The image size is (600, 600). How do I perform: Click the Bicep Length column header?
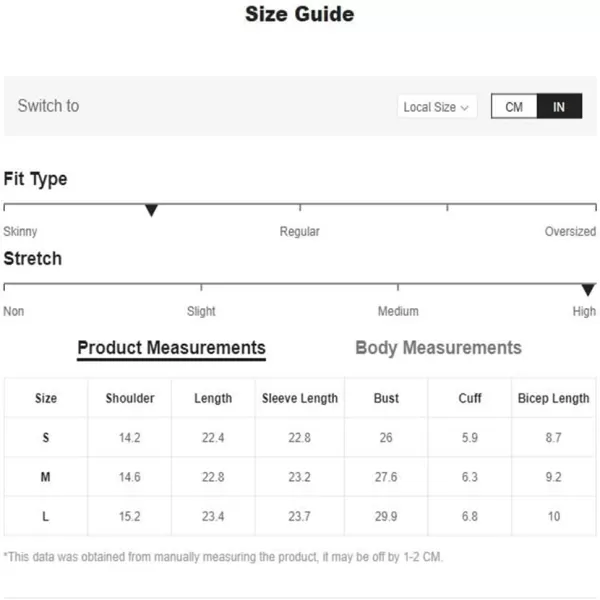click(x=553, y=398)
